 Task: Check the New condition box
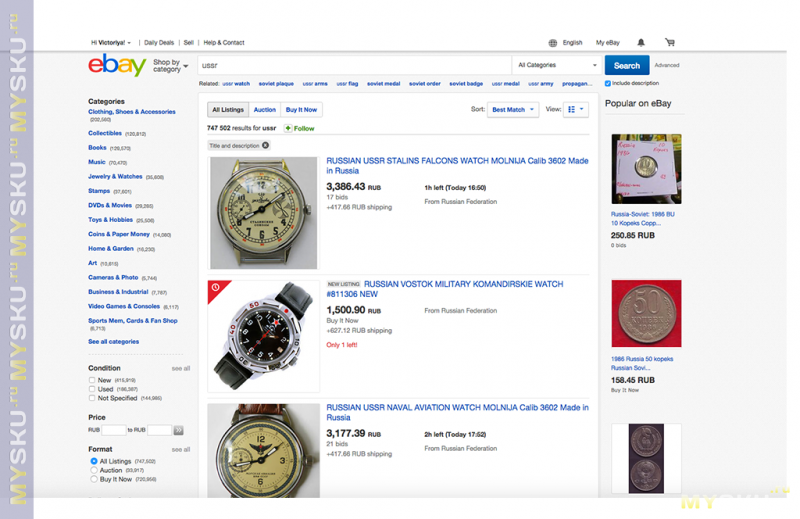click(x=92, y=380)
